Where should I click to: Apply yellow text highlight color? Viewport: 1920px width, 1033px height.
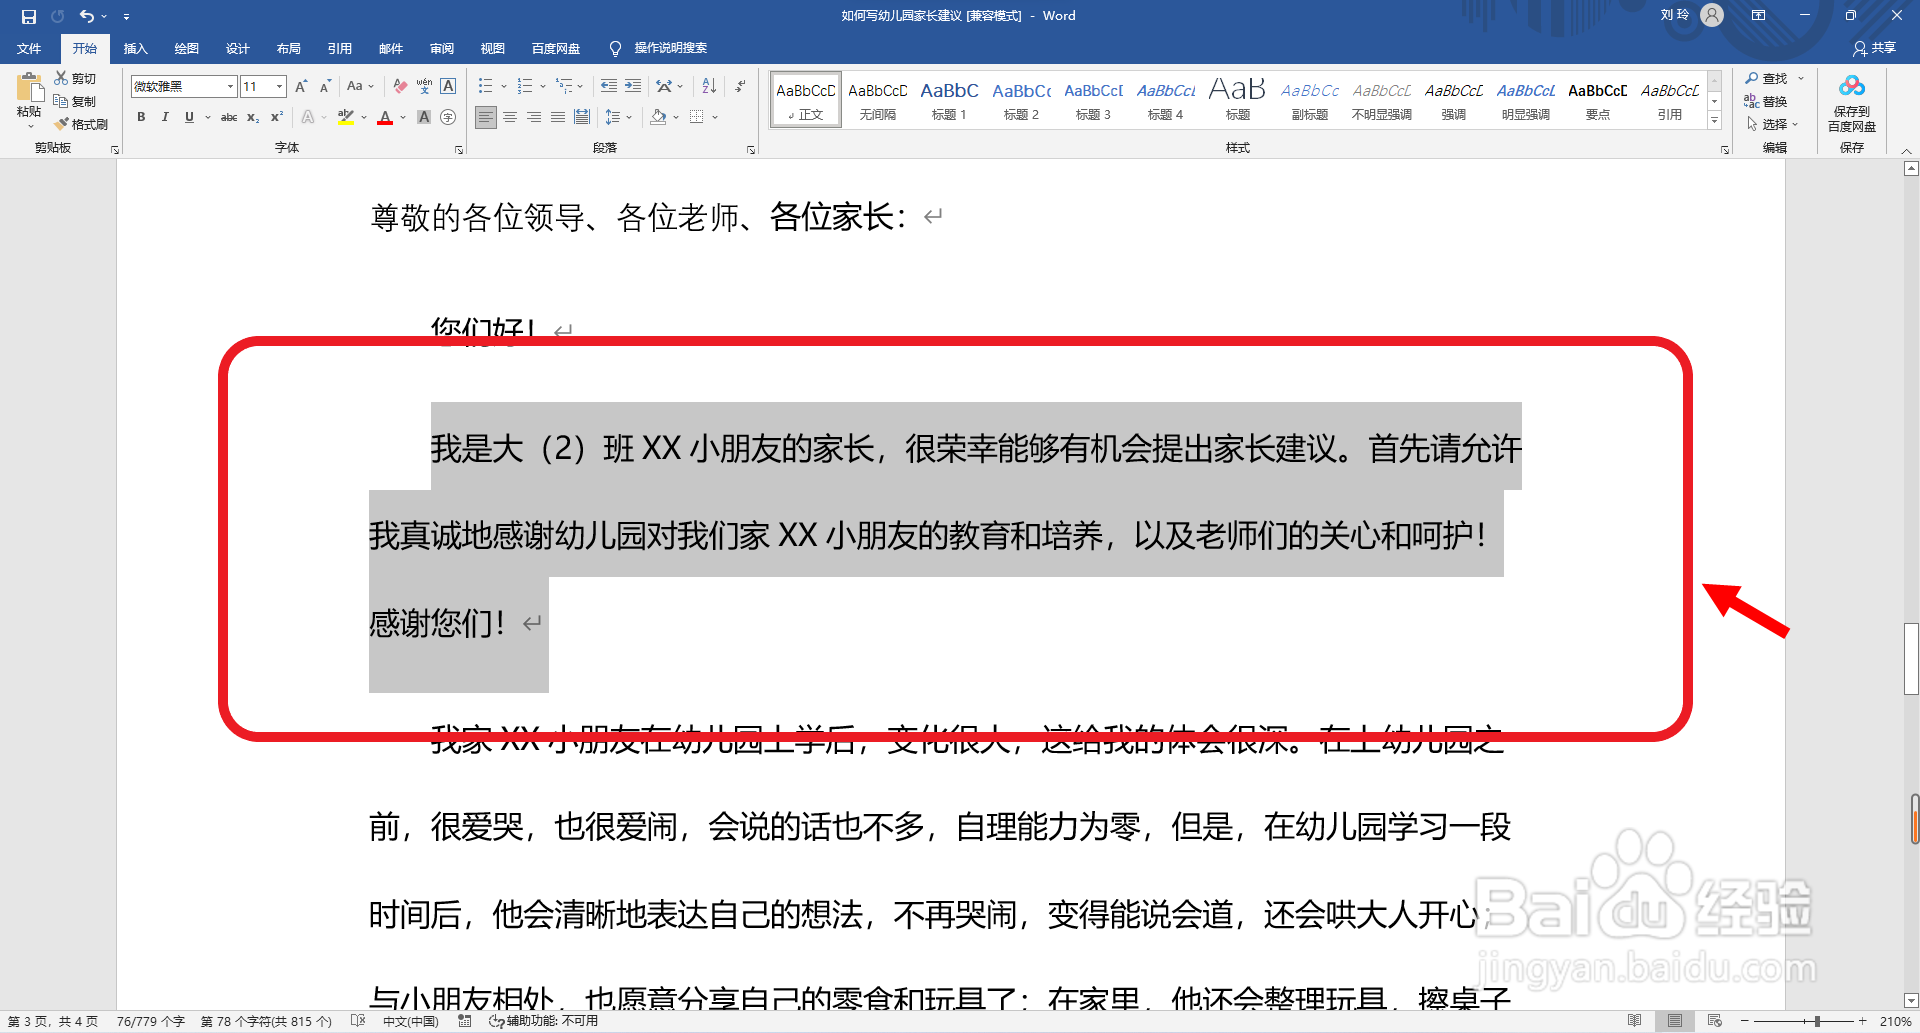(345, 117)
